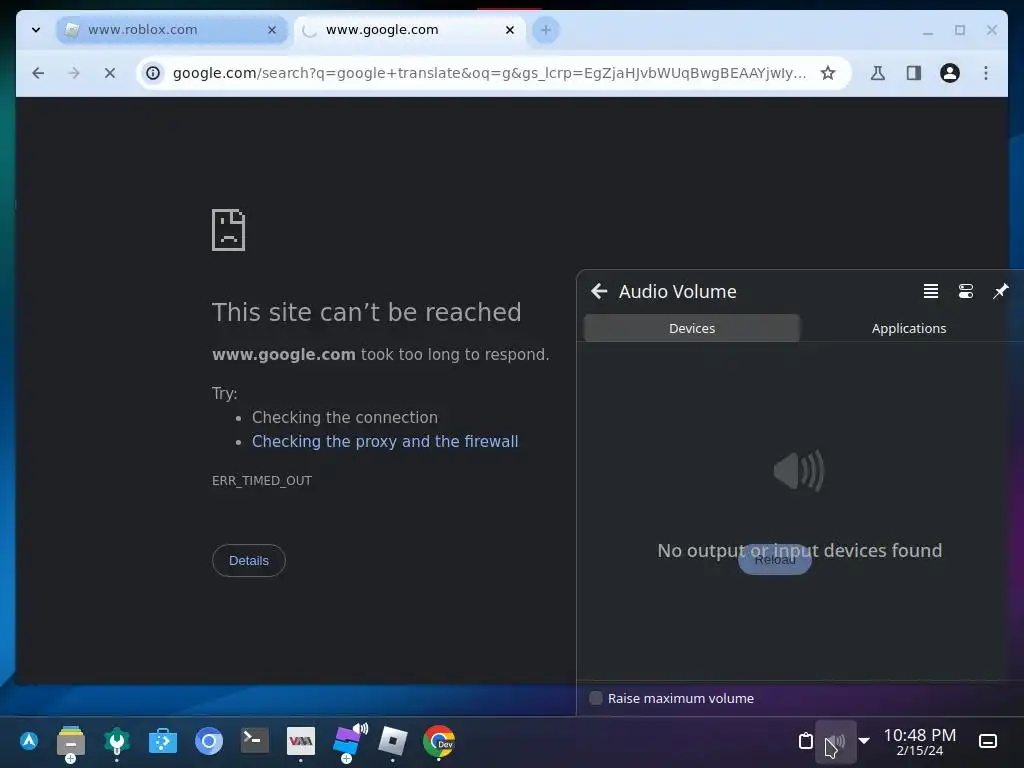Switch to the Devices tab
The height and width of the screenshot is (768, 1024).
click(692, 328)
